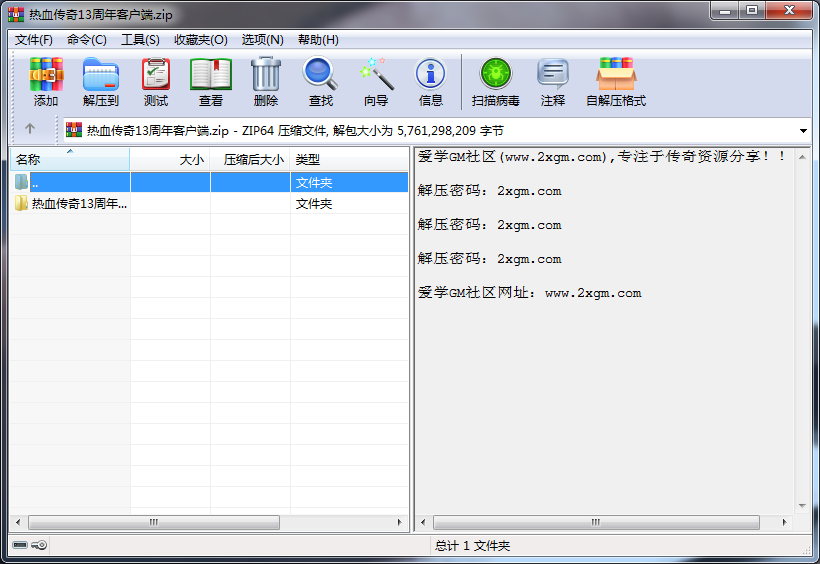This screenshot has width=820, height=564.
Task: Click 文件夹 type cell of 热血传奇13周年 row
Action: click(314, 204)
